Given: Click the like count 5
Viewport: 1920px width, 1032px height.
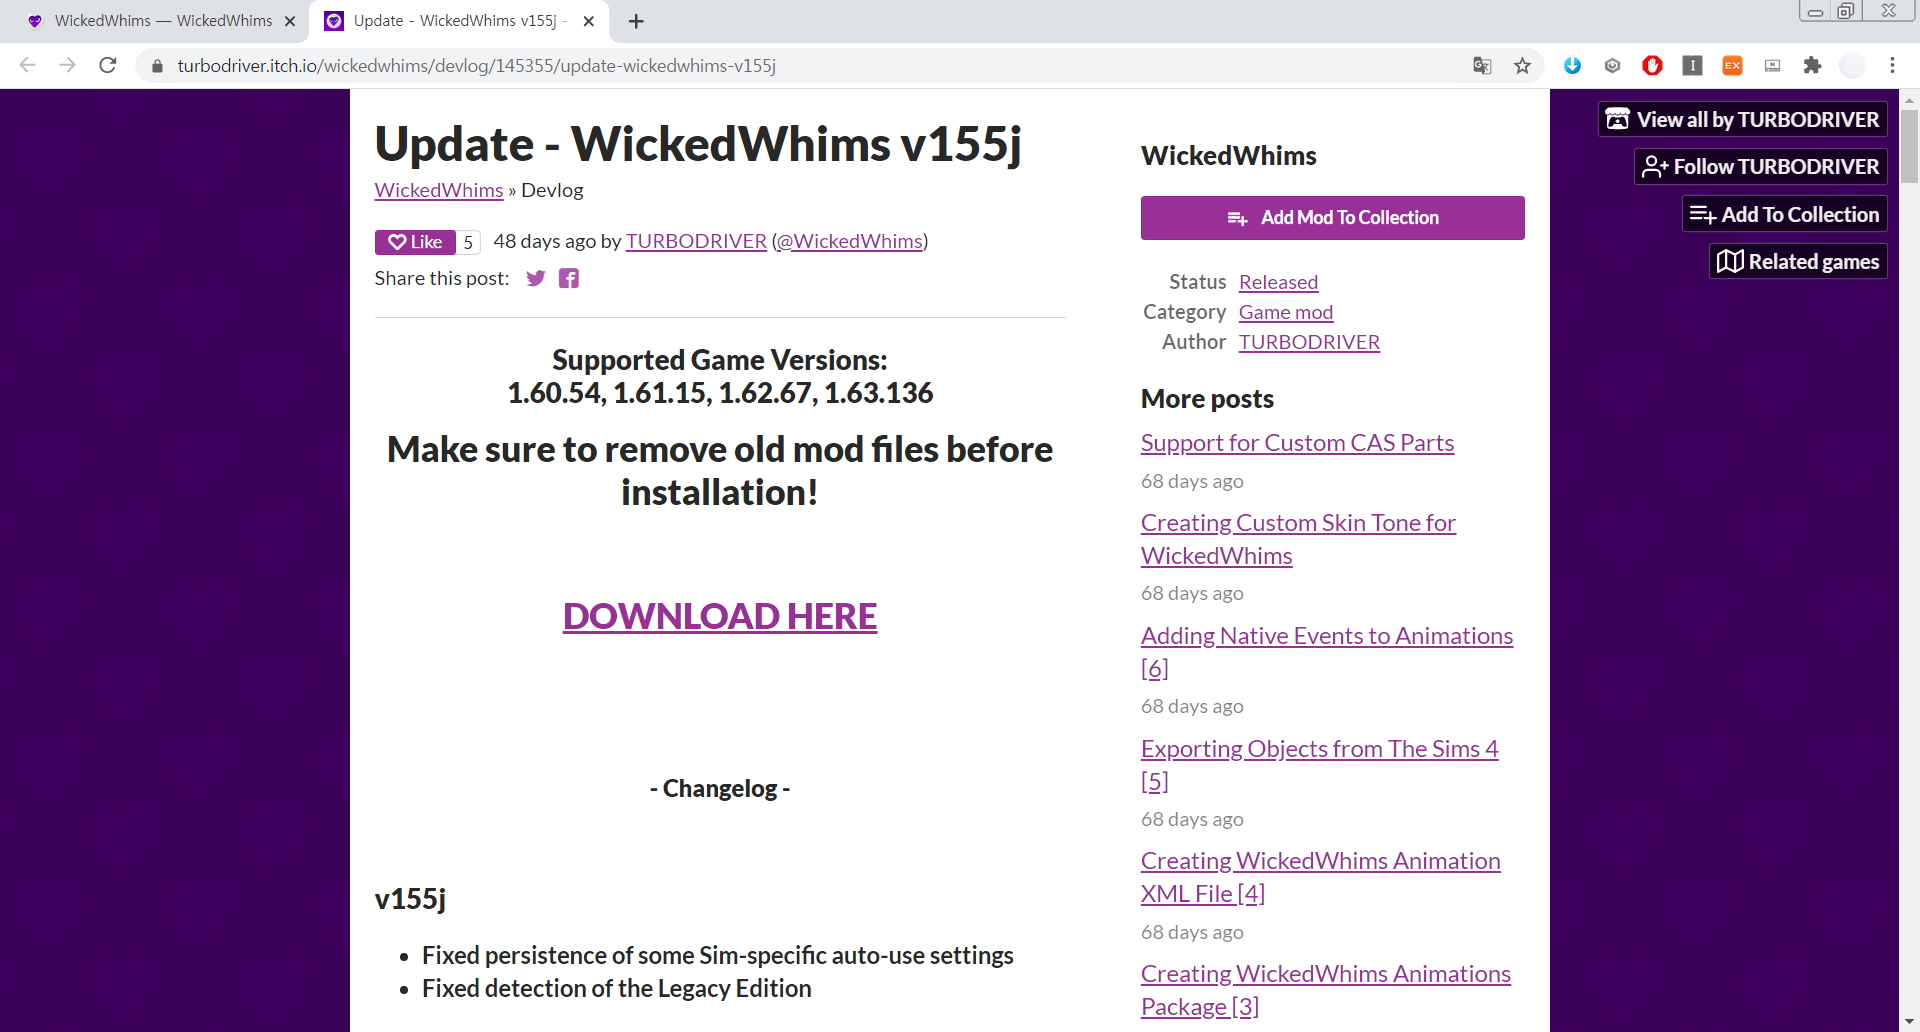Looking at the screenshot, I should coord(468,242).
